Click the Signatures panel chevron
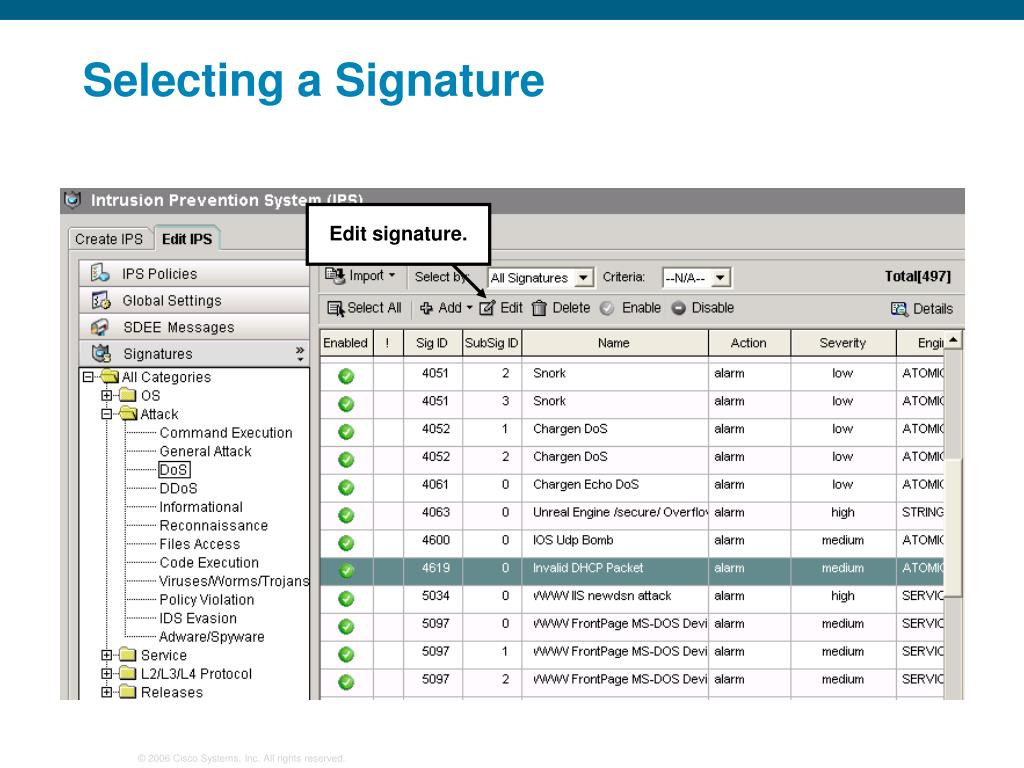1024x768 pixels. click(300, 353)
